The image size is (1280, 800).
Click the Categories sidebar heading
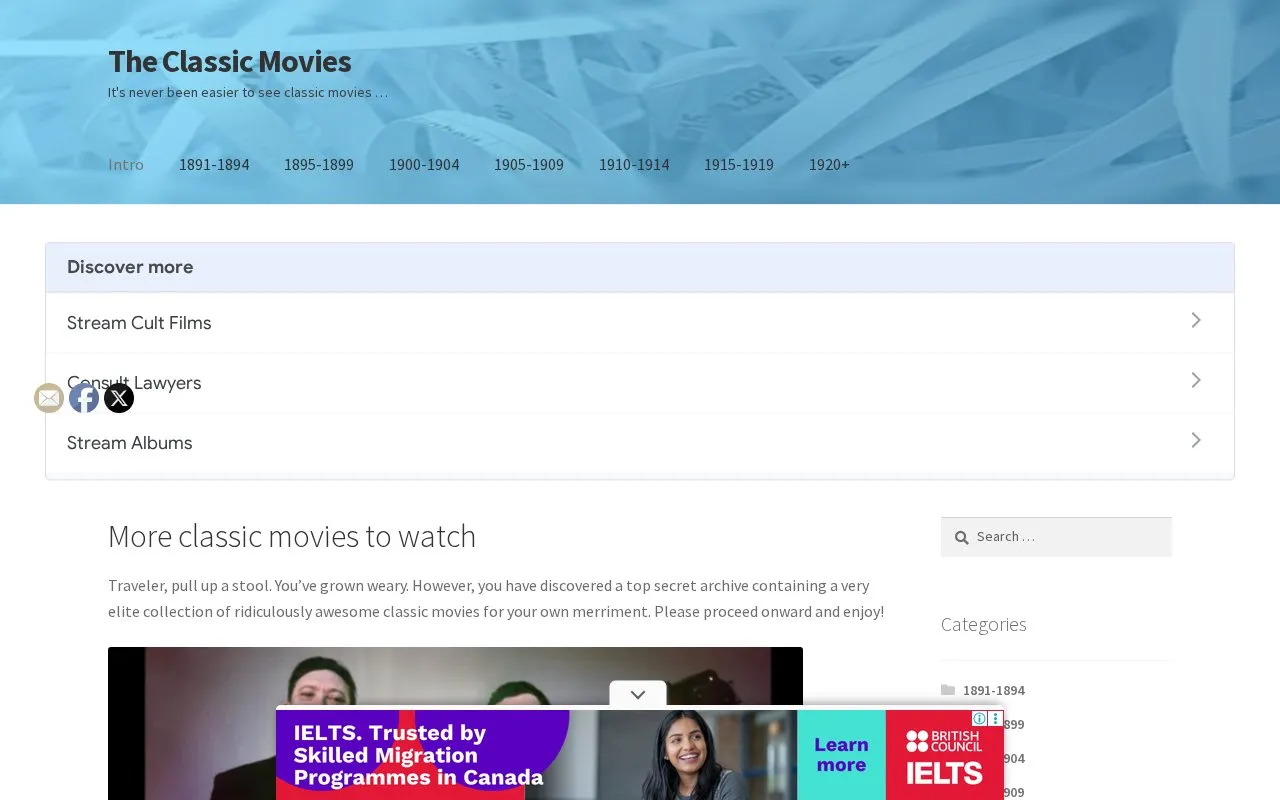pos(984,624)
